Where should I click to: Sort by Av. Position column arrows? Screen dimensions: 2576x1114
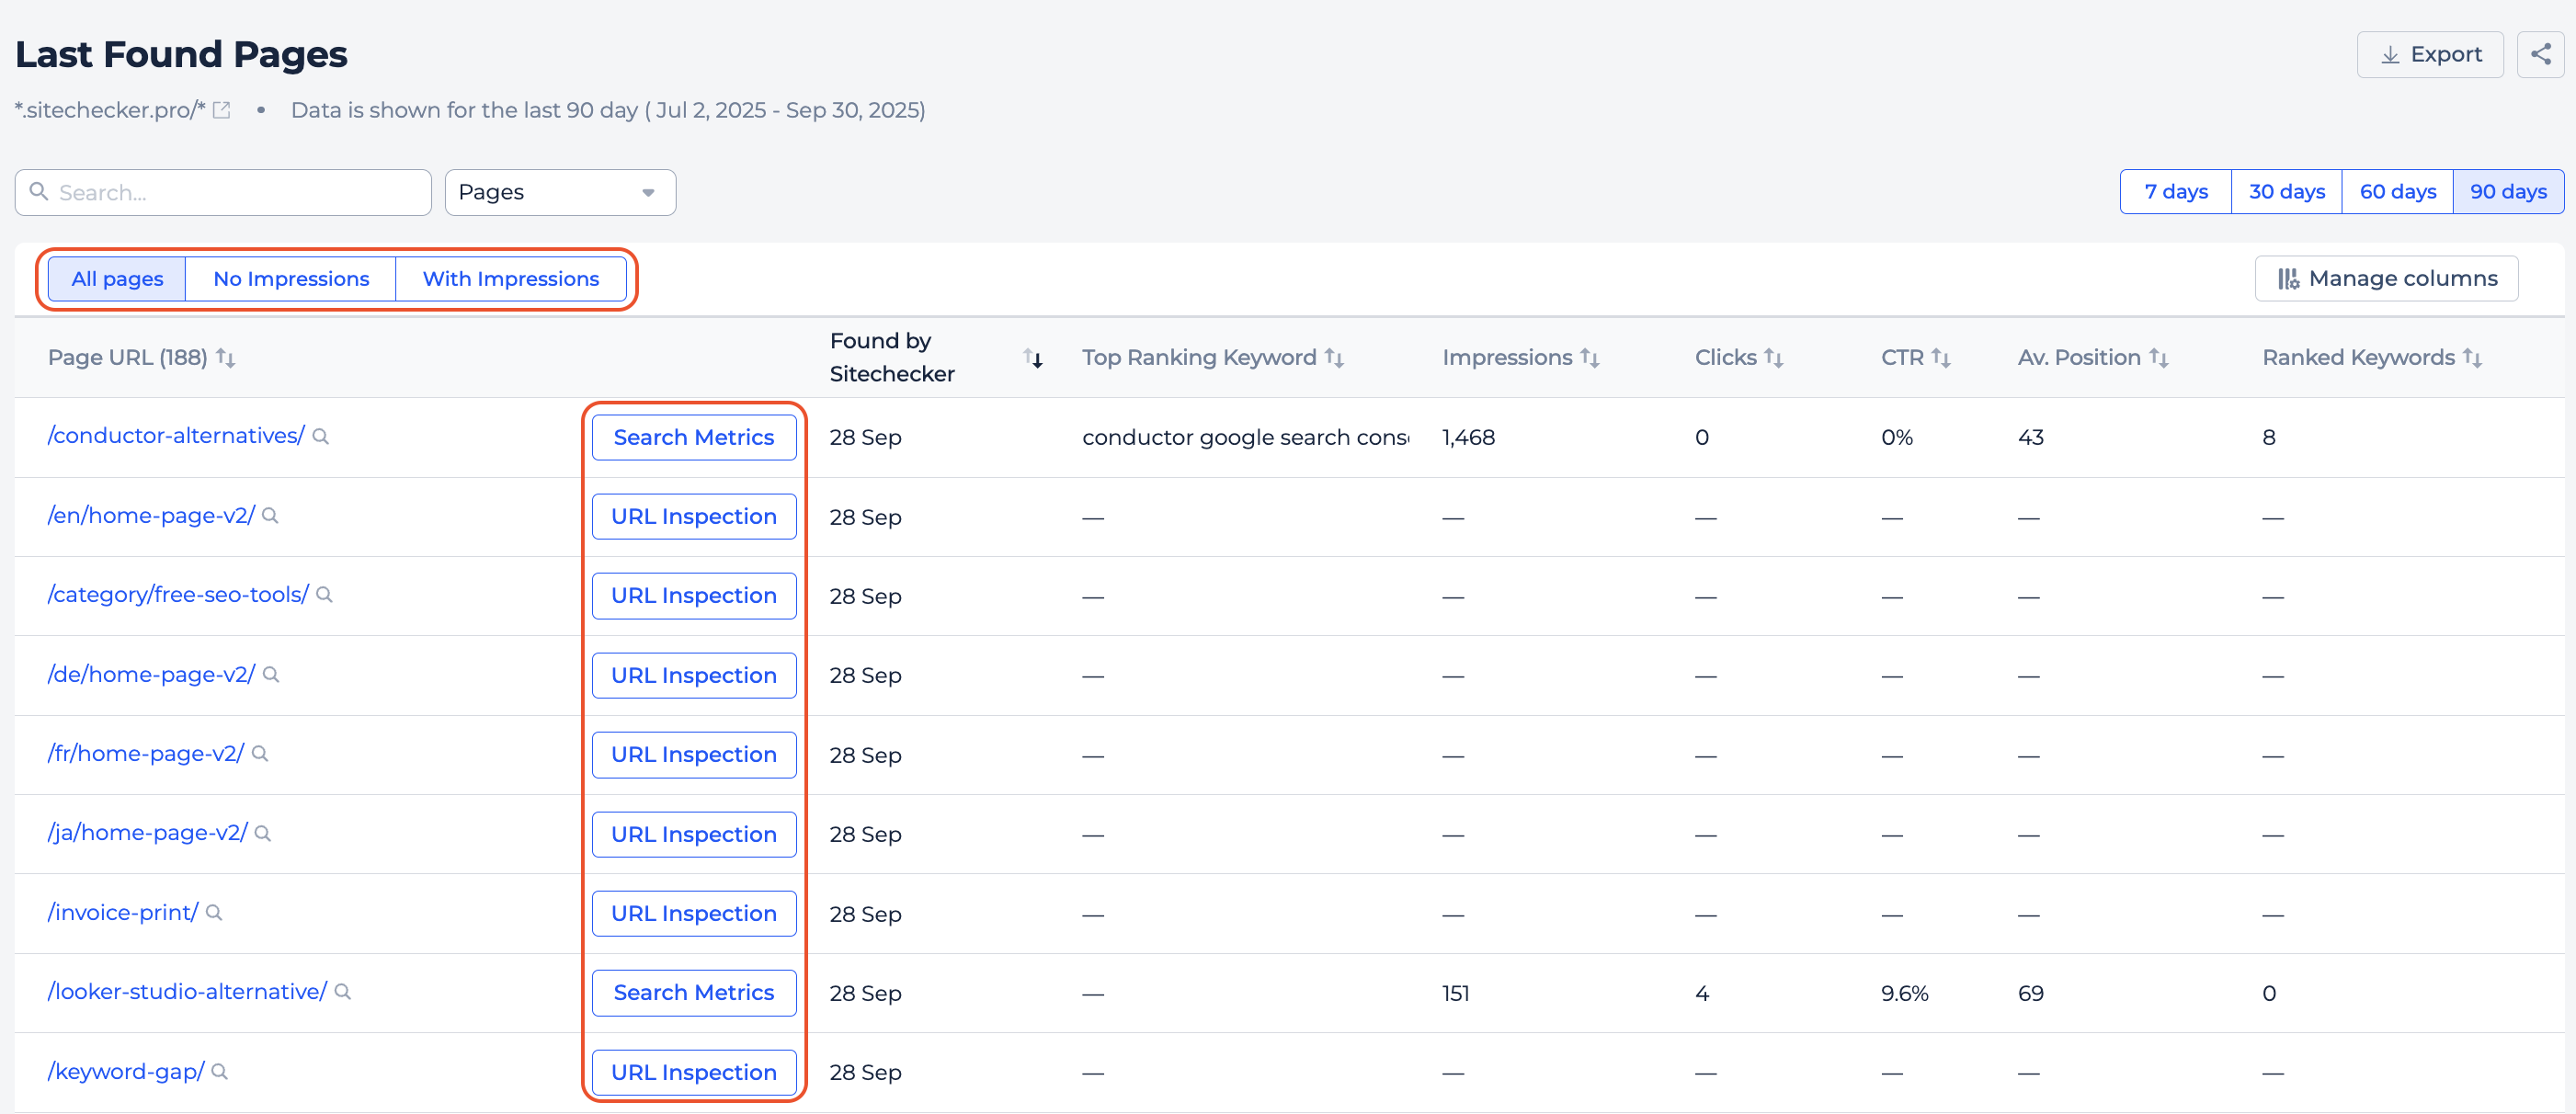tap(2159, 358)
